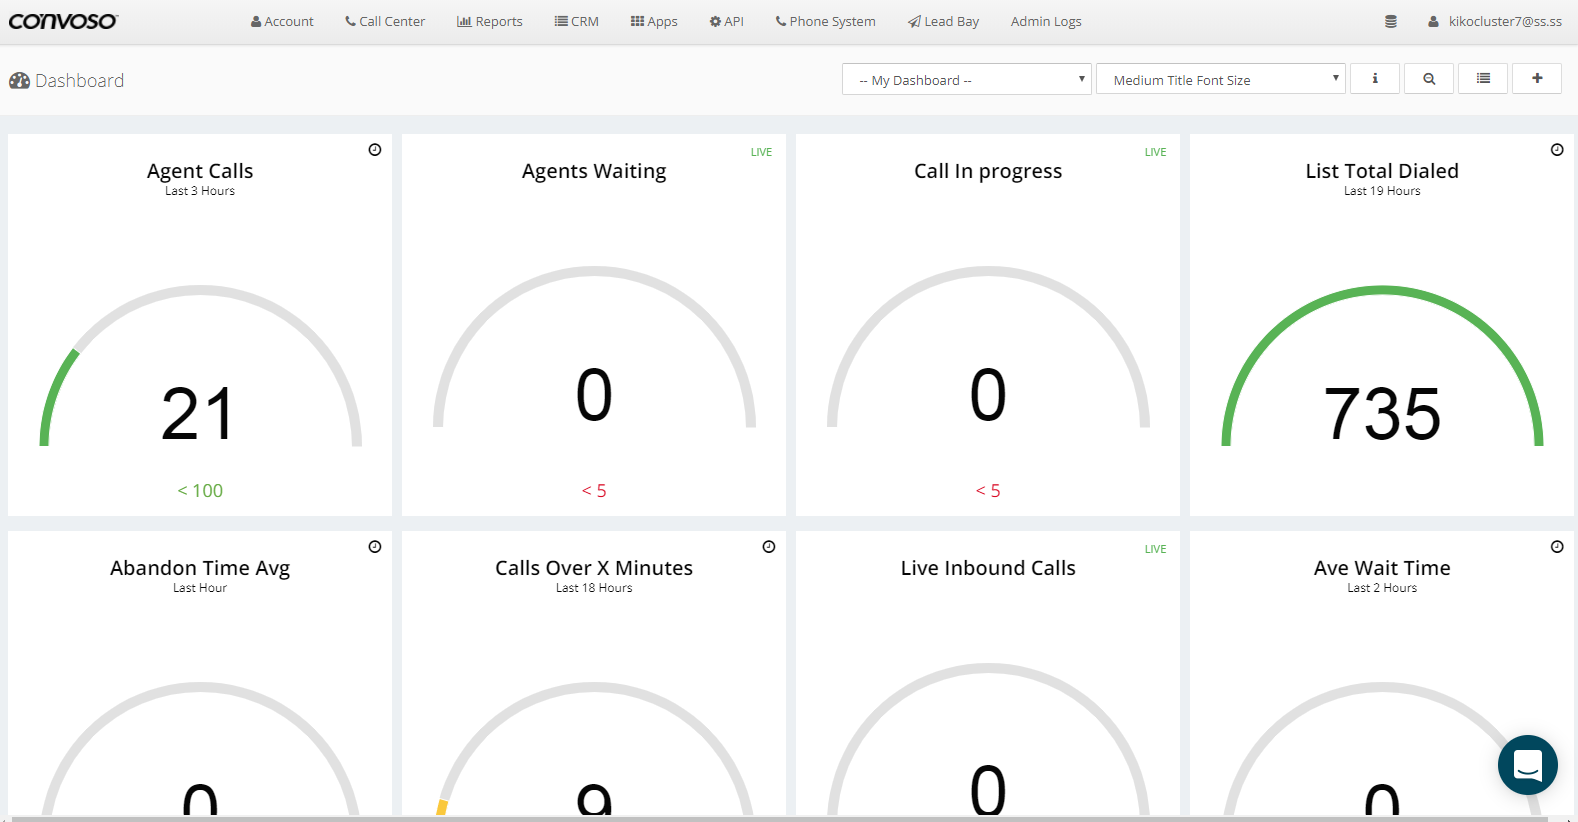Click the search magnifier button
This screenshot has height=822, width=1578.
tap(1429, 78)
